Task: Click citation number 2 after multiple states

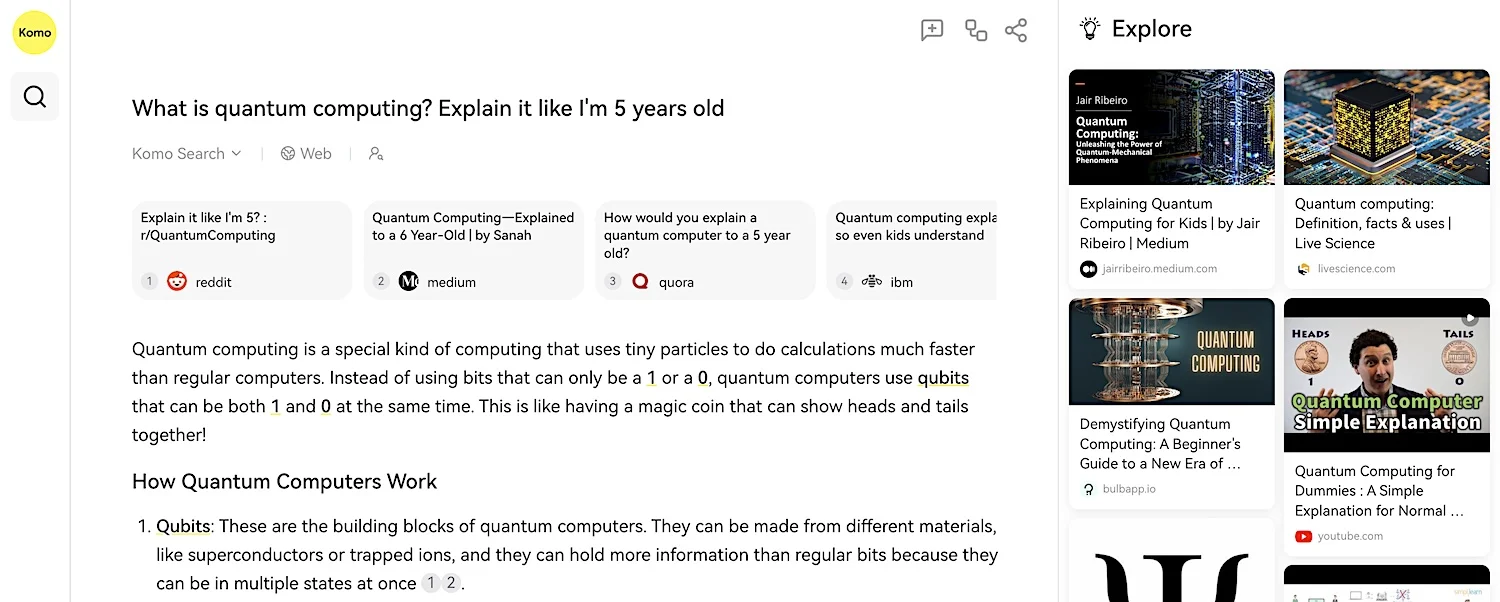Action: pos(451,584)
